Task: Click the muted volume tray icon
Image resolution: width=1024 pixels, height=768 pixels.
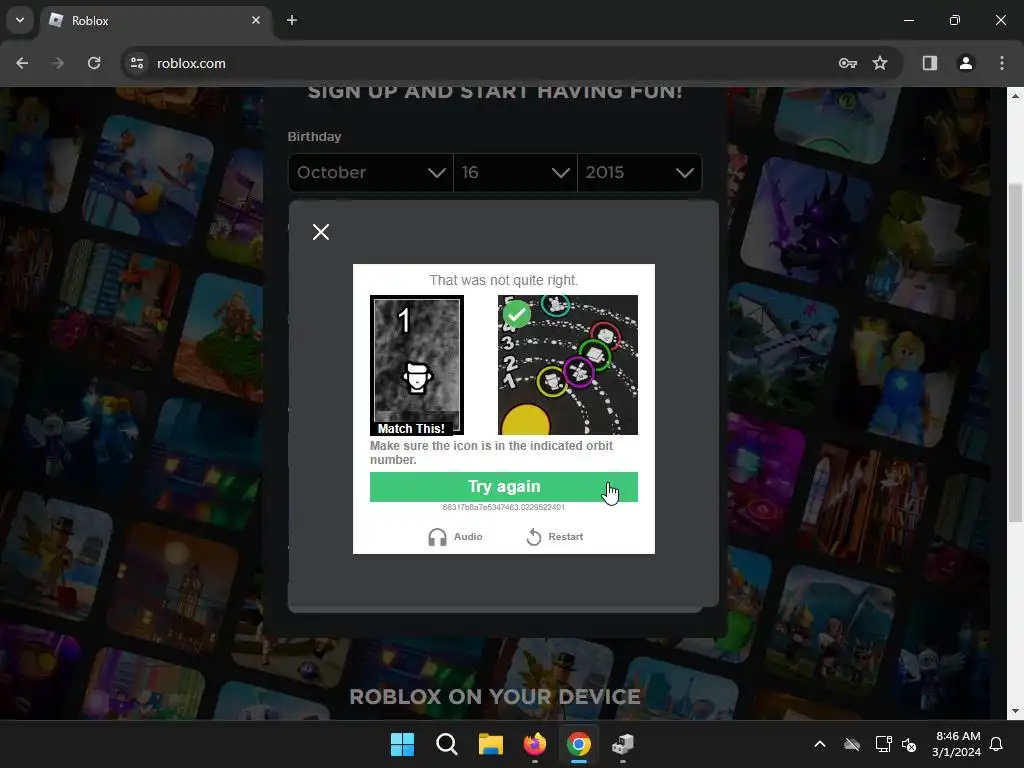Action: click(x=909, y=744)
